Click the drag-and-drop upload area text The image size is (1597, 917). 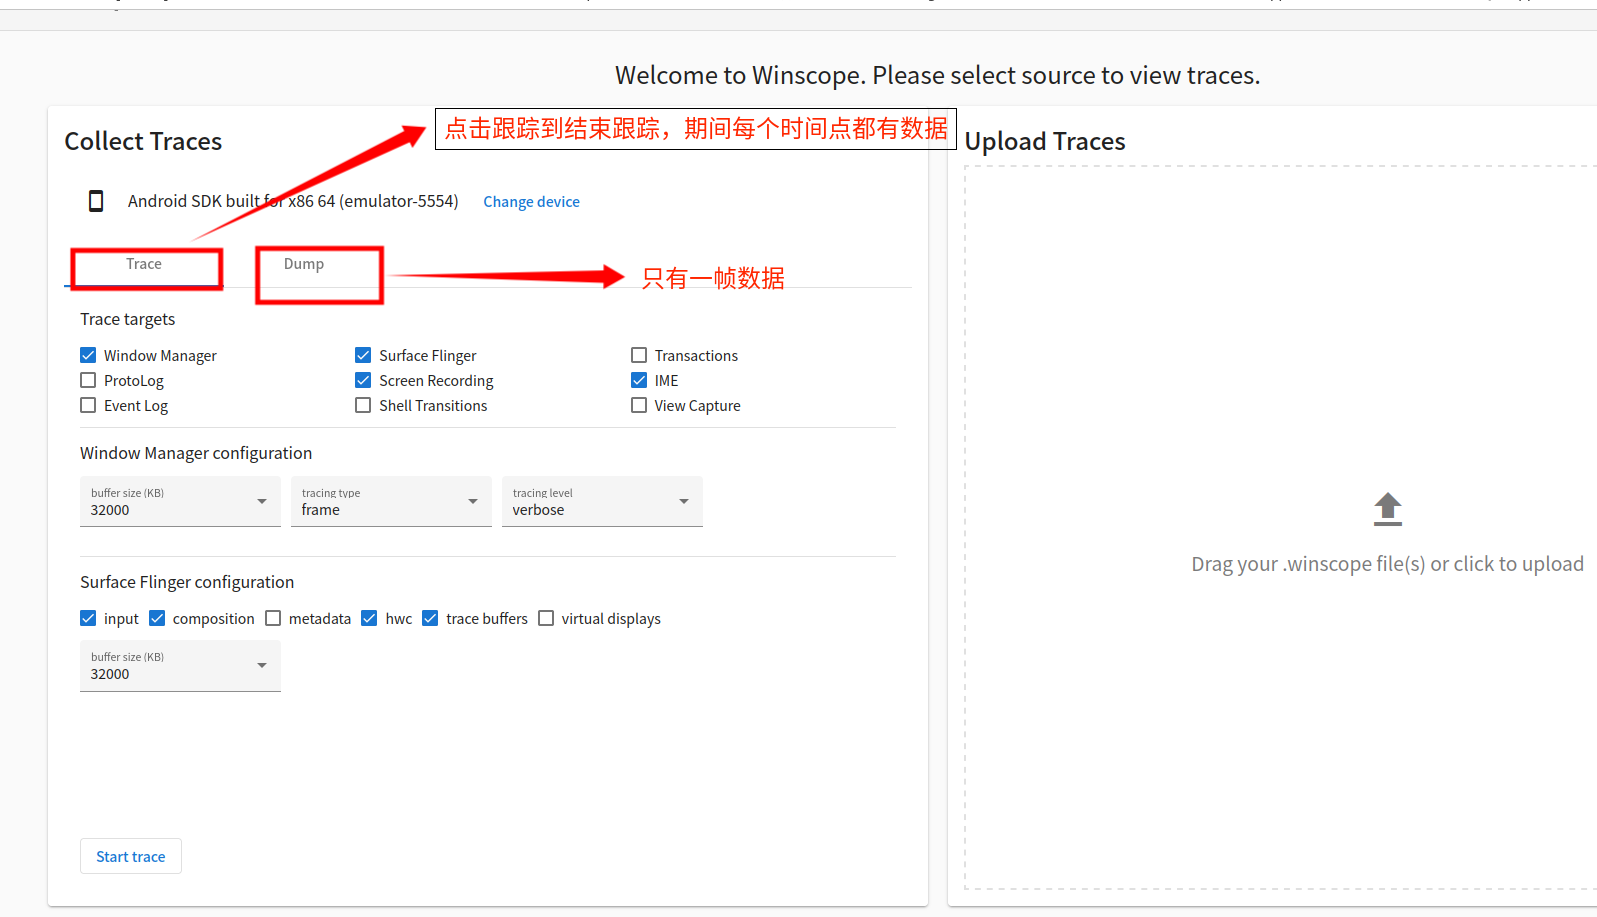[1387, 564]
